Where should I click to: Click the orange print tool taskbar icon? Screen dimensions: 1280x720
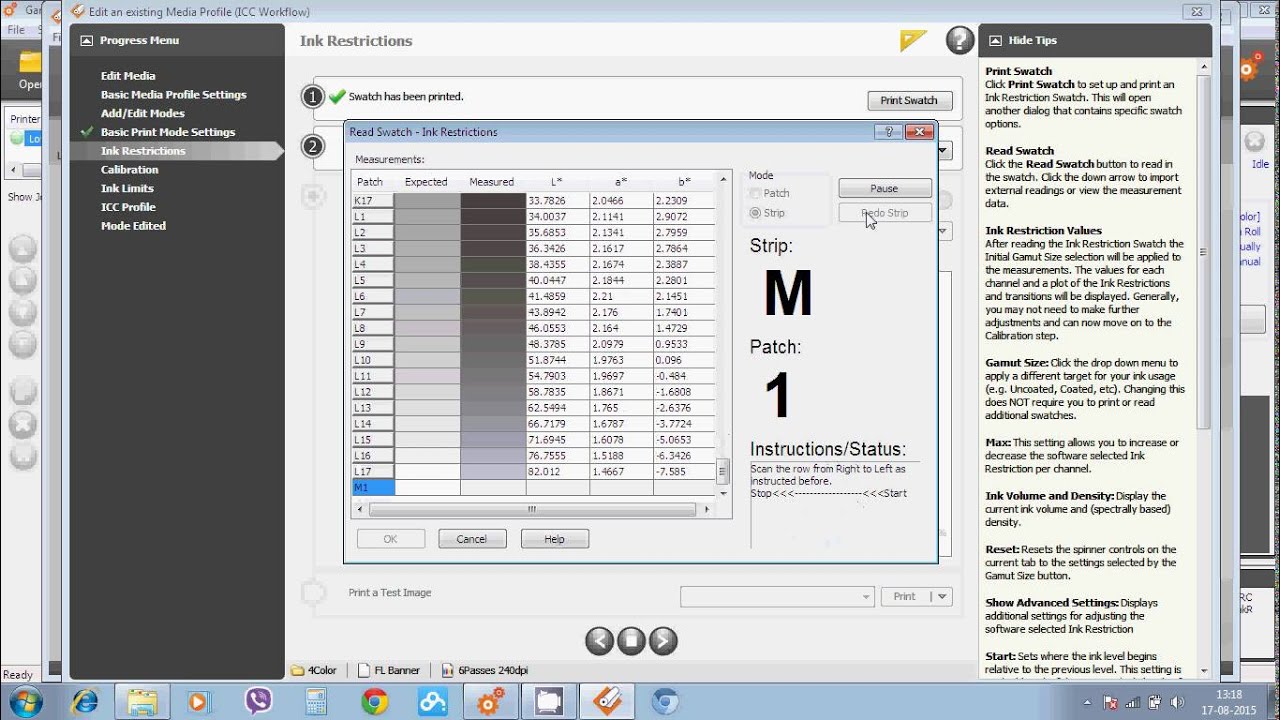click(608, 702)
